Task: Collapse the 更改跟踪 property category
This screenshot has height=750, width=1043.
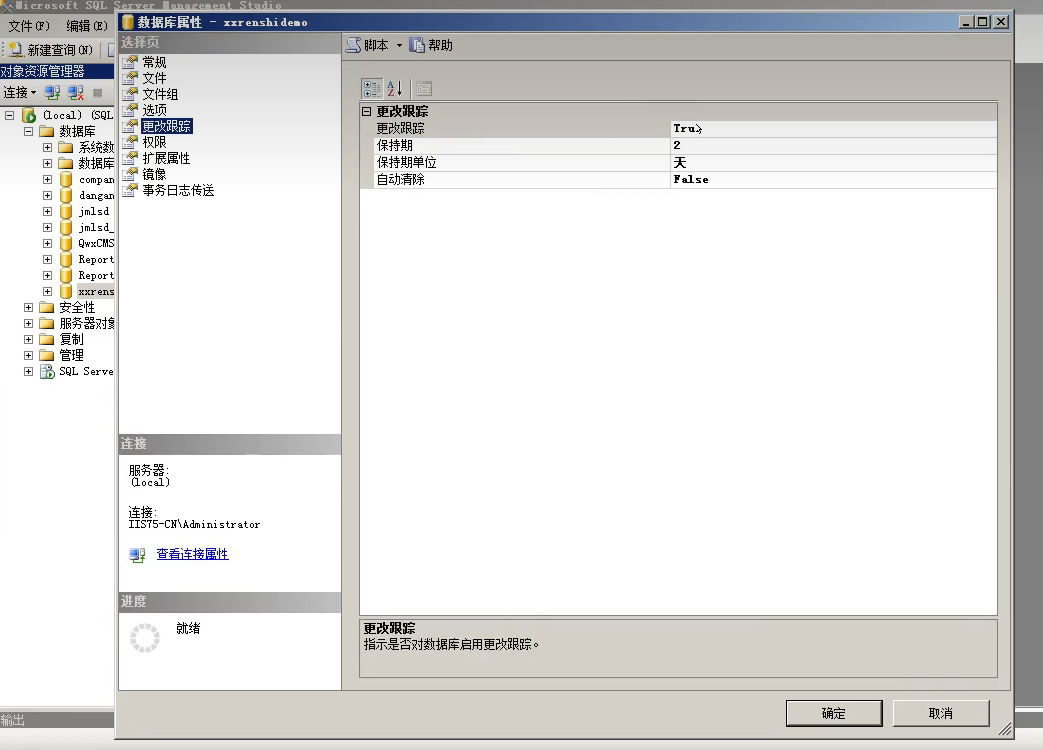Action: click(367, 112)
